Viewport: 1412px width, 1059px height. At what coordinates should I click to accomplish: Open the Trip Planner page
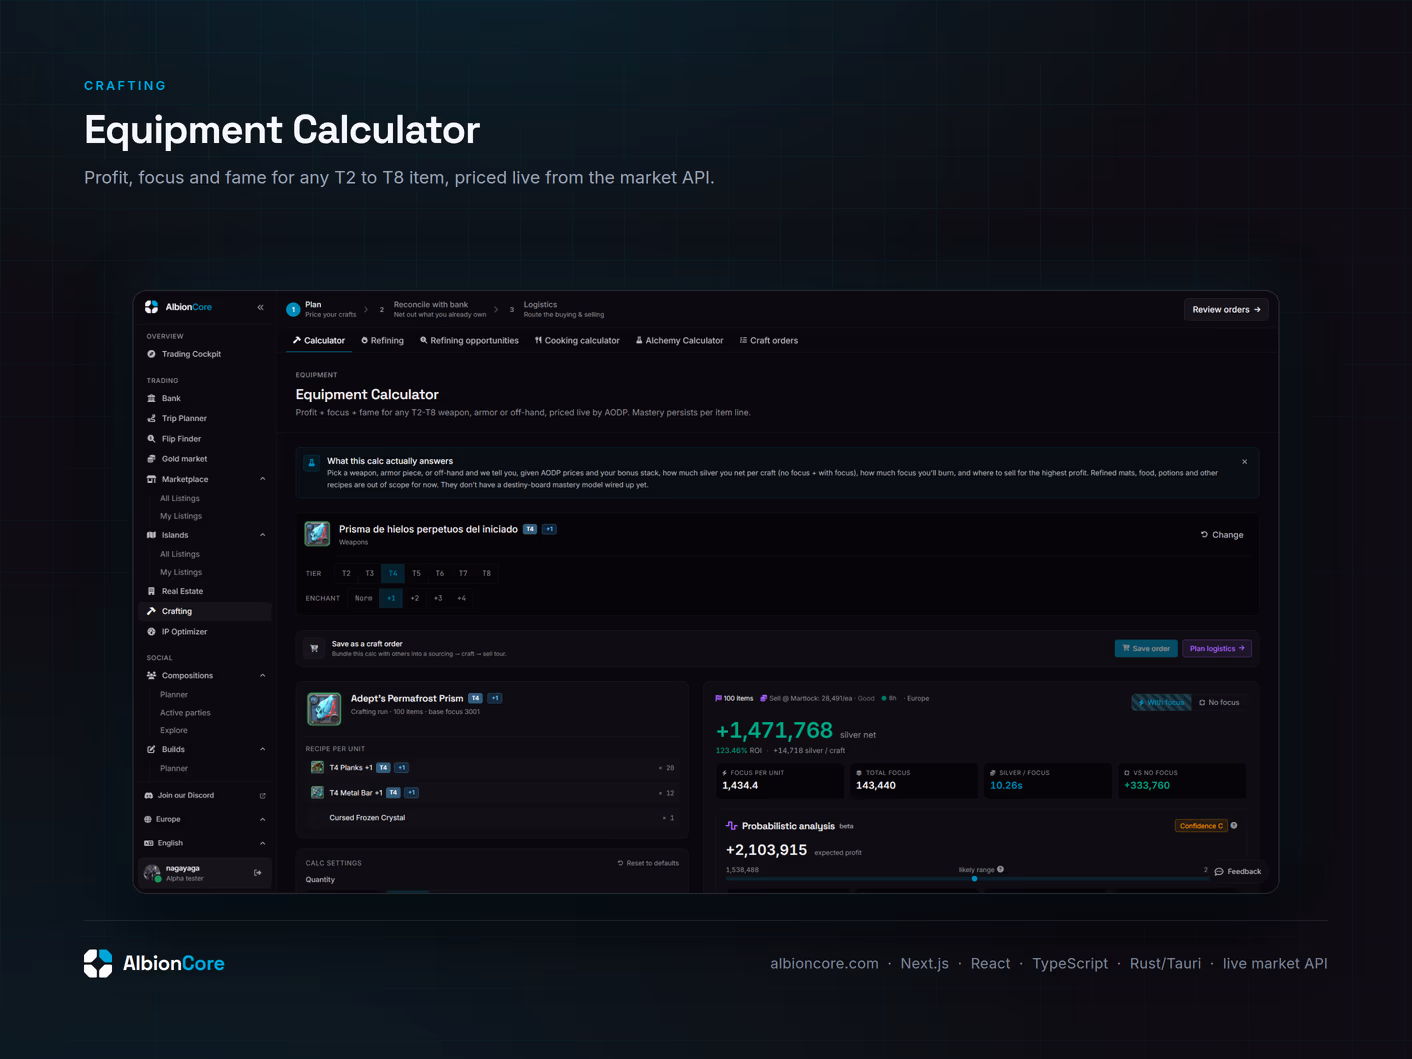point(184,418)
